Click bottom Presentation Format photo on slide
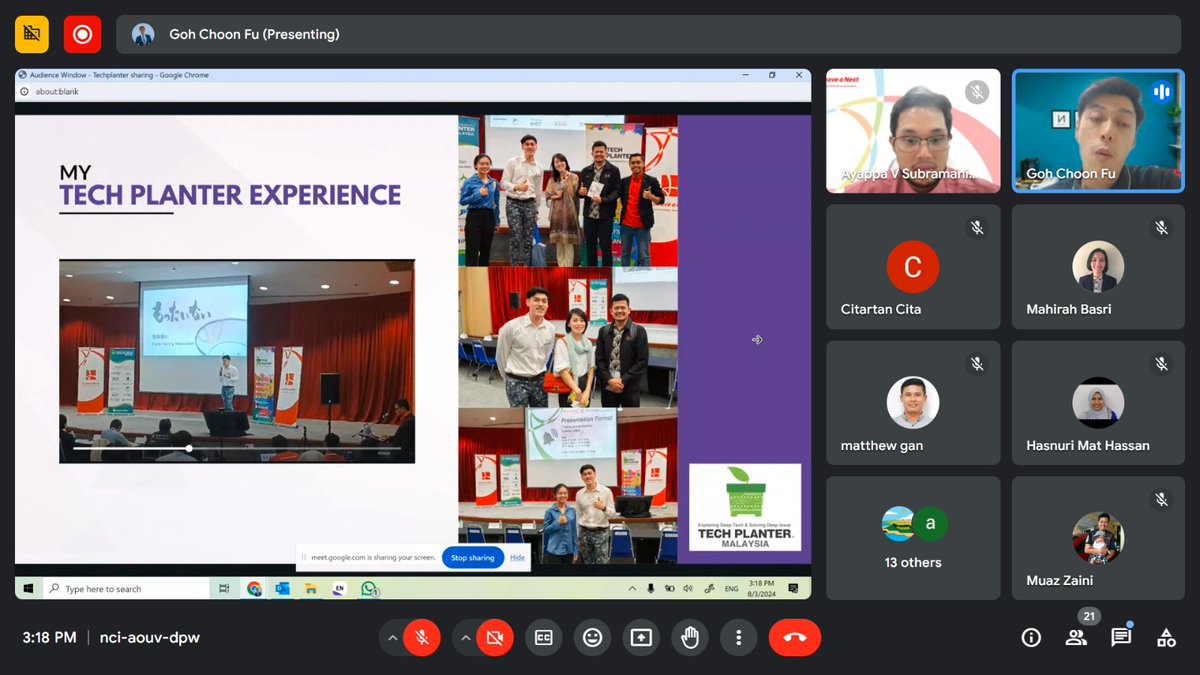Image resolution: width=1200 pixels, height=675 pixels. (568, 485)
